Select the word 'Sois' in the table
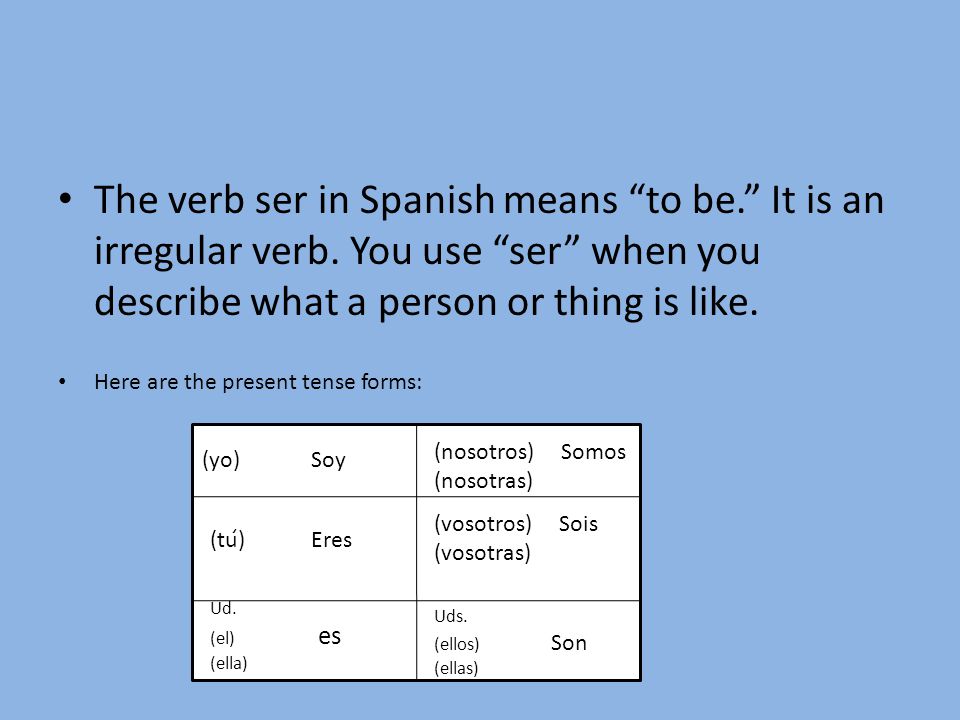Screen dimensions: 960x720 pyautogui.click(x=578, y=524)
